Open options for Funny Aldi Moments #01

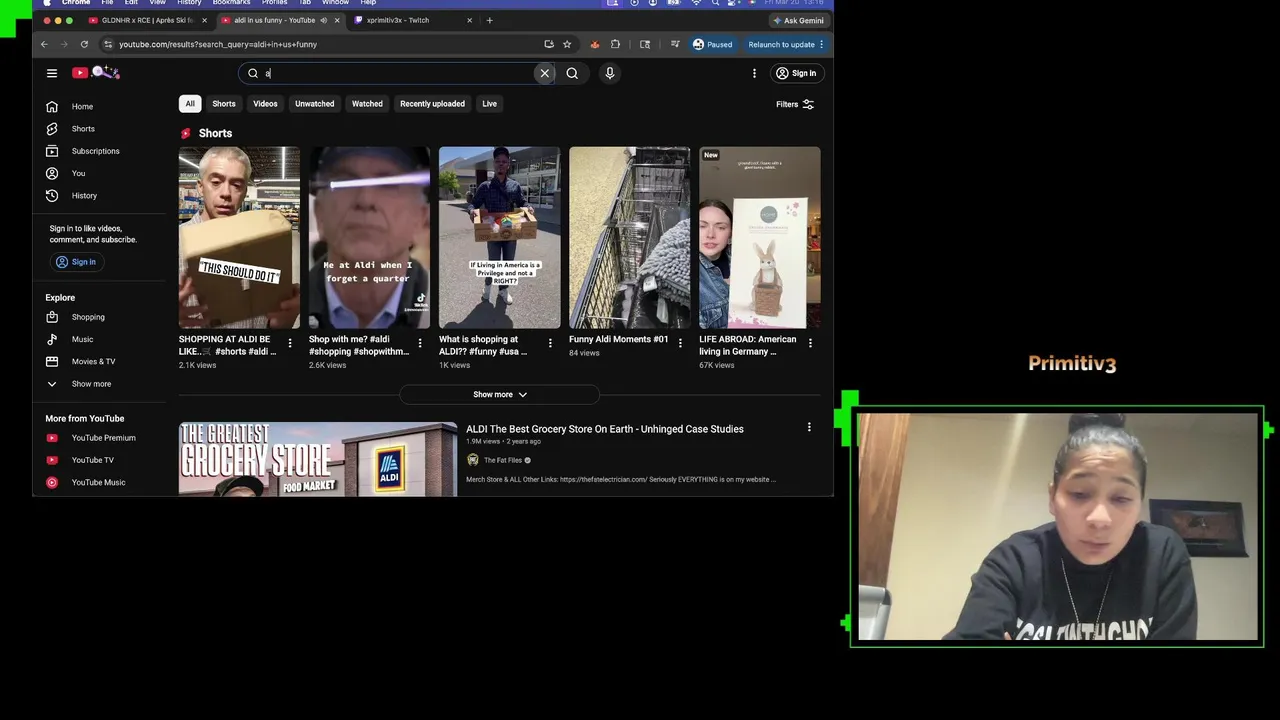click(x=680, y=343)
